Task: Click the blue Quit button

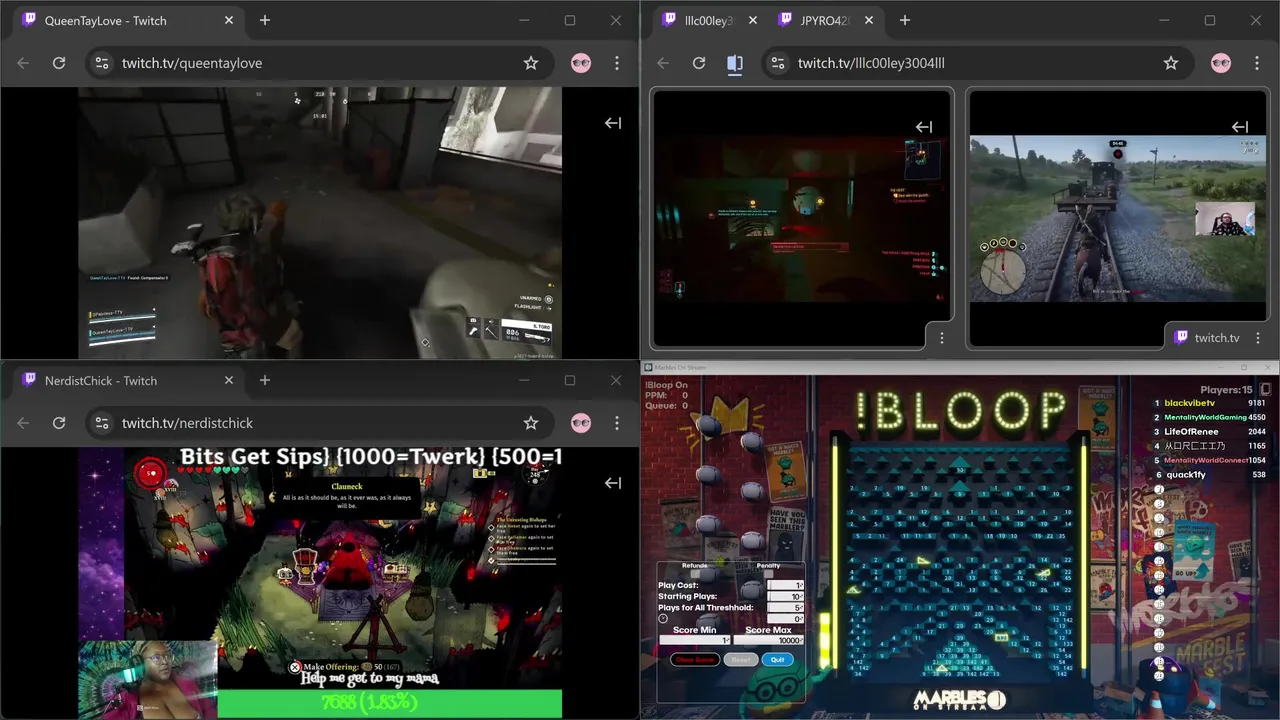Action: [778, 659]
